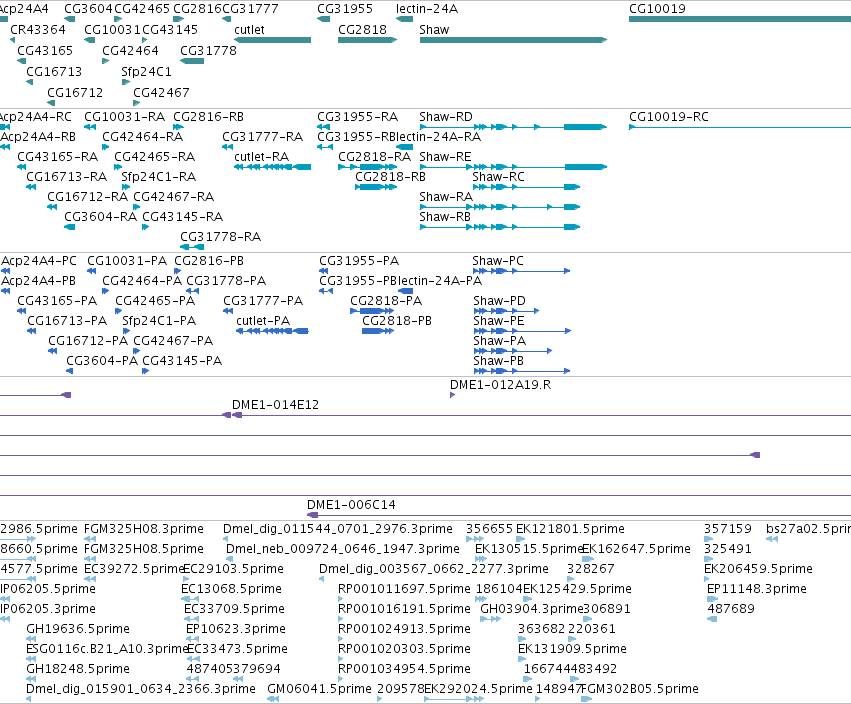This screenshot has height=704, width=851.
Task: Click the CG42465 gene label
Action: (x=142, y=9)
